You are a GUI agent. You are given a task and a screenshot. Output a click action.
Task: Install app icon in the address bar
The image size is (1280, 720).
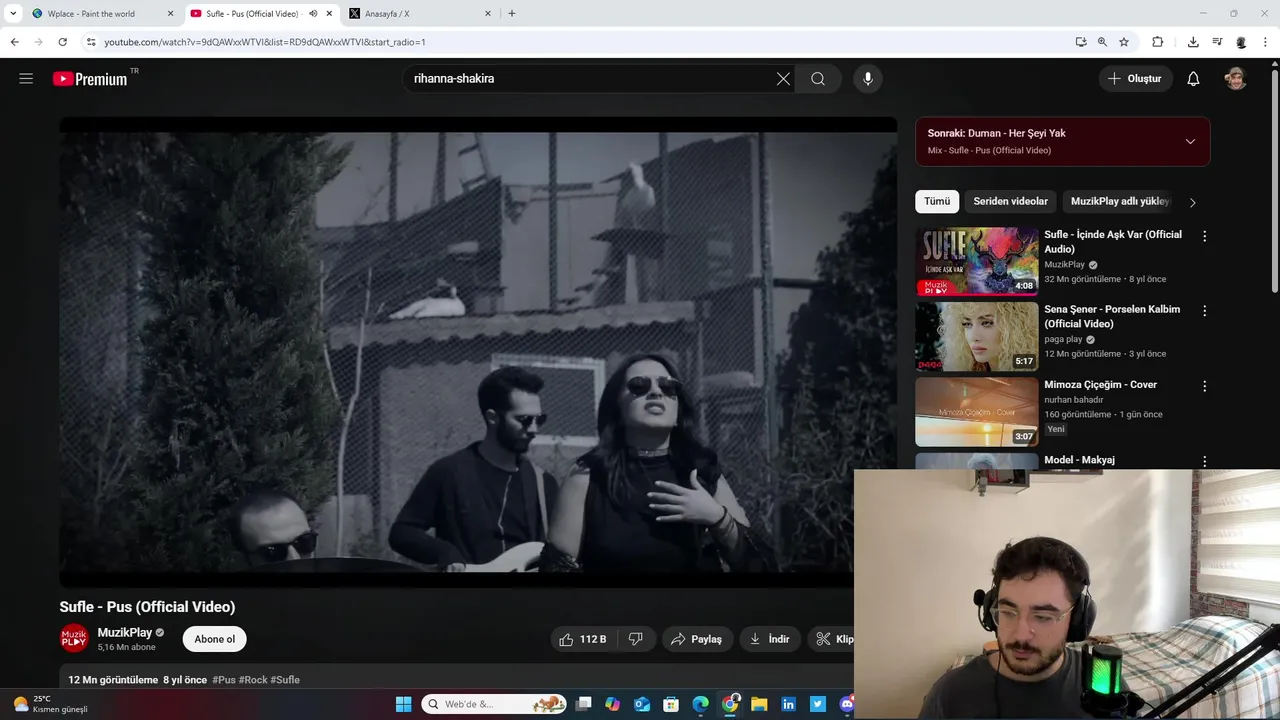pos(1081,42)
